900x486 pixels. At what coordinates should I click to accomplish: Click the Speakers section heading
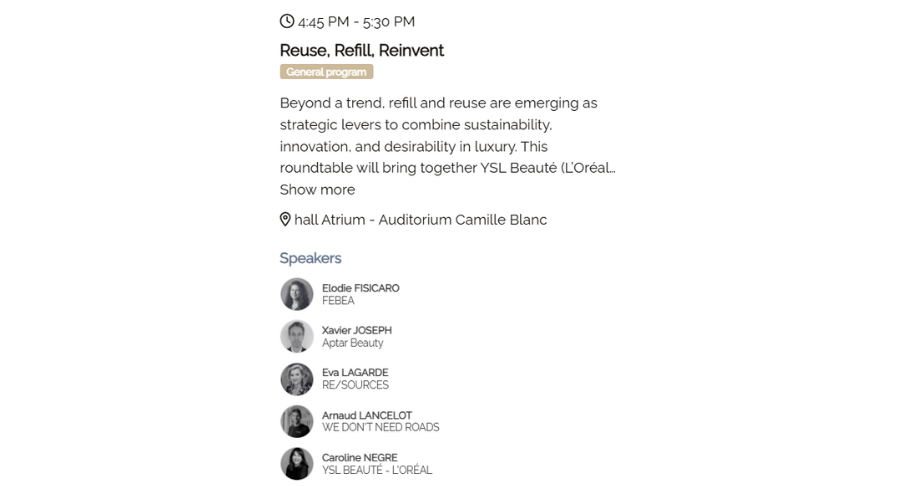coord(311,258)
